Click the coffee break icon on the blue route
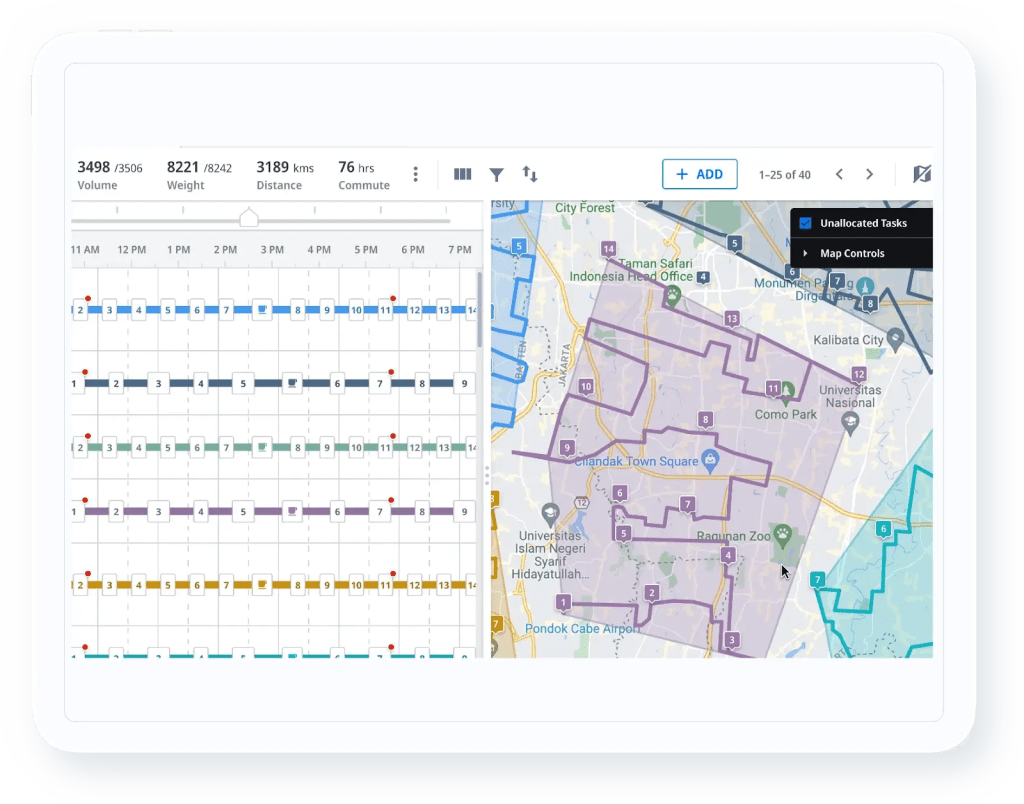 point(261,309)
